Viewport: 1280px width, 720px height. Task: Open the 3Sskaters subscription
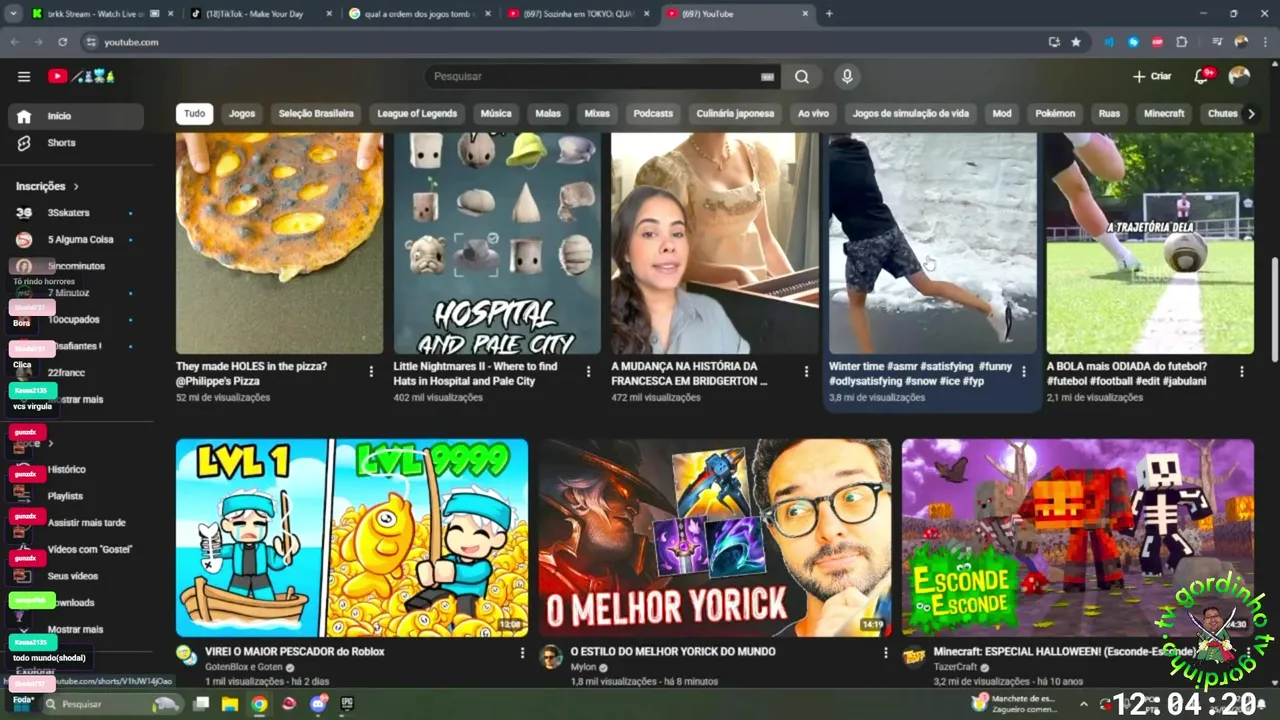pyautogui.click(x=76, y=213)
